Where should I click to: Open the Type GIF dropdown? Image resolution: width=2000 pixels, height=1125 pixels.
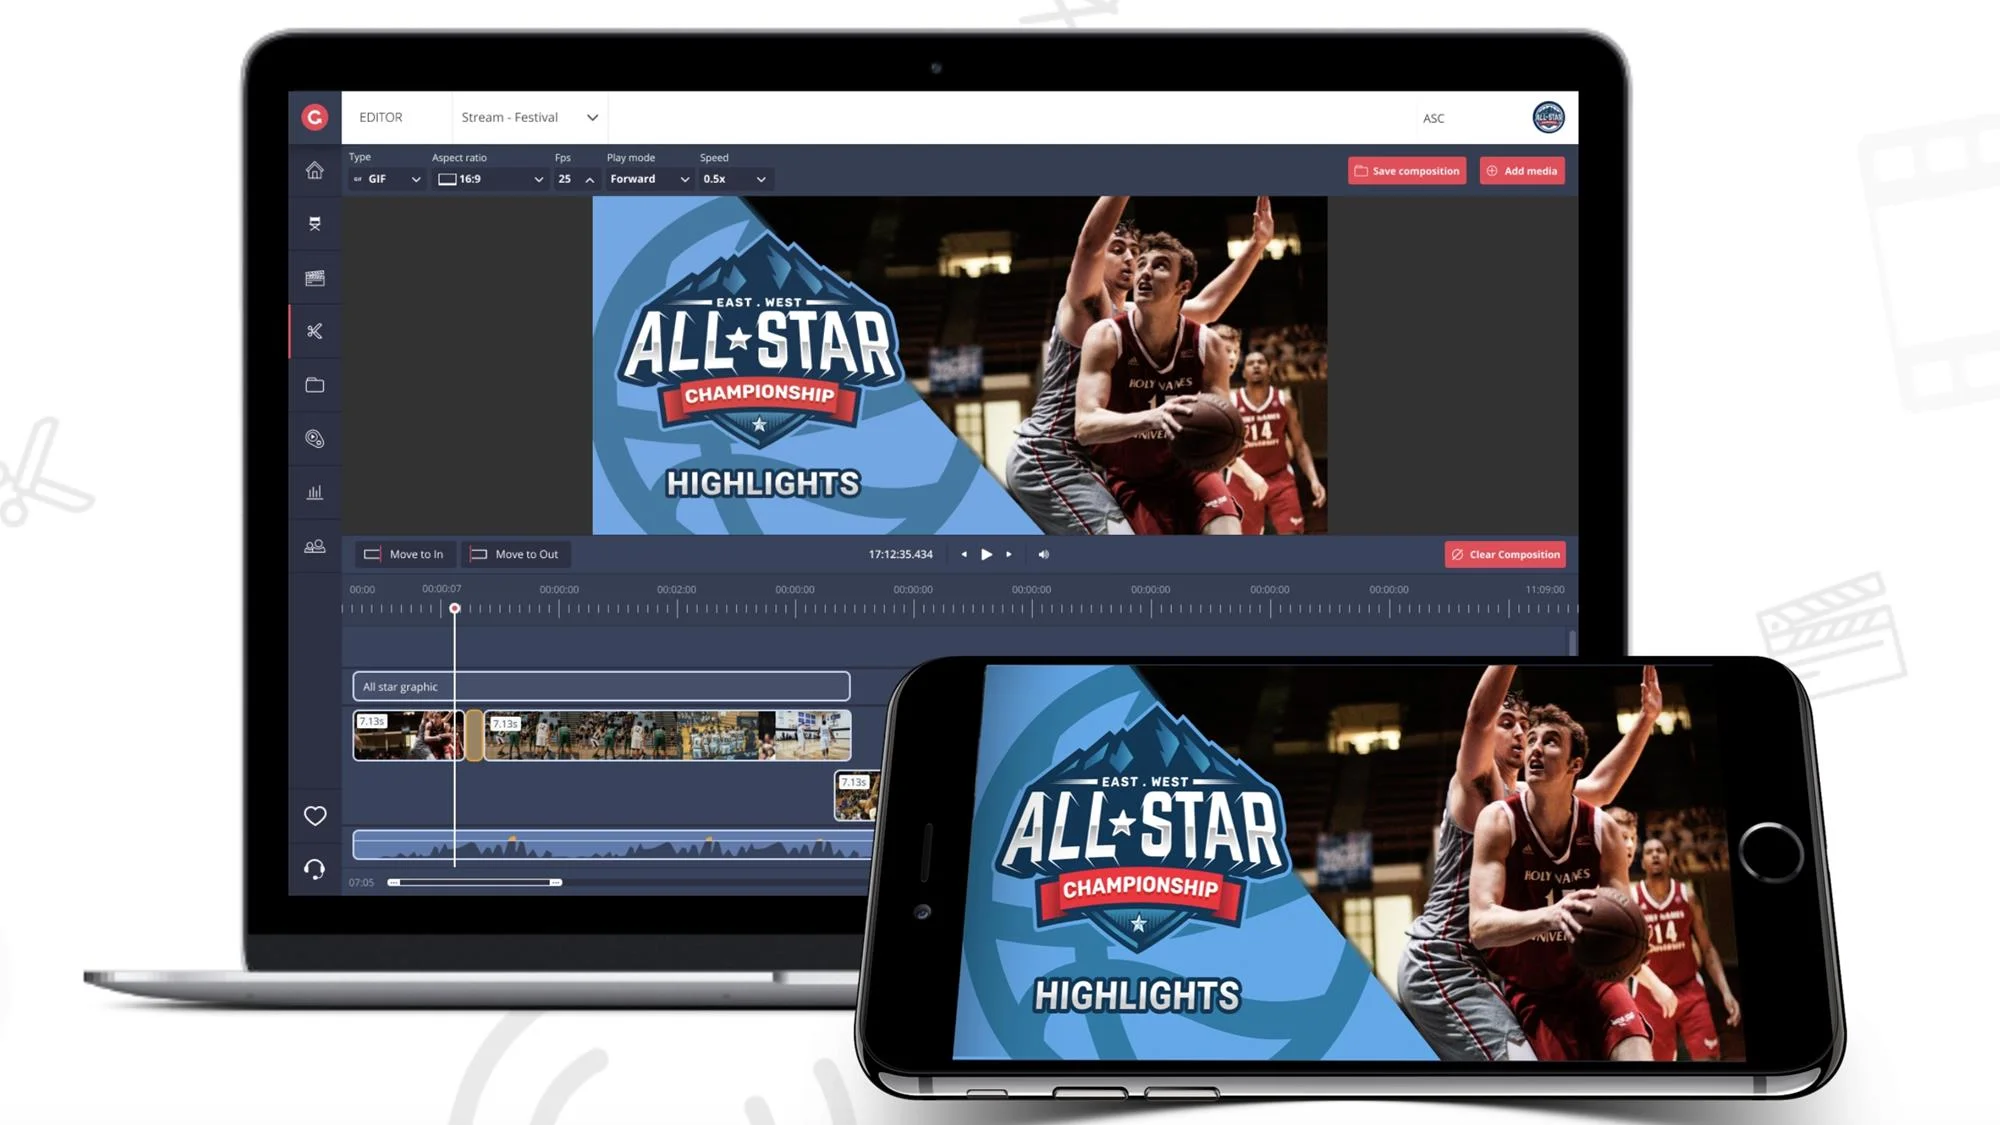[x=386, y=179]
